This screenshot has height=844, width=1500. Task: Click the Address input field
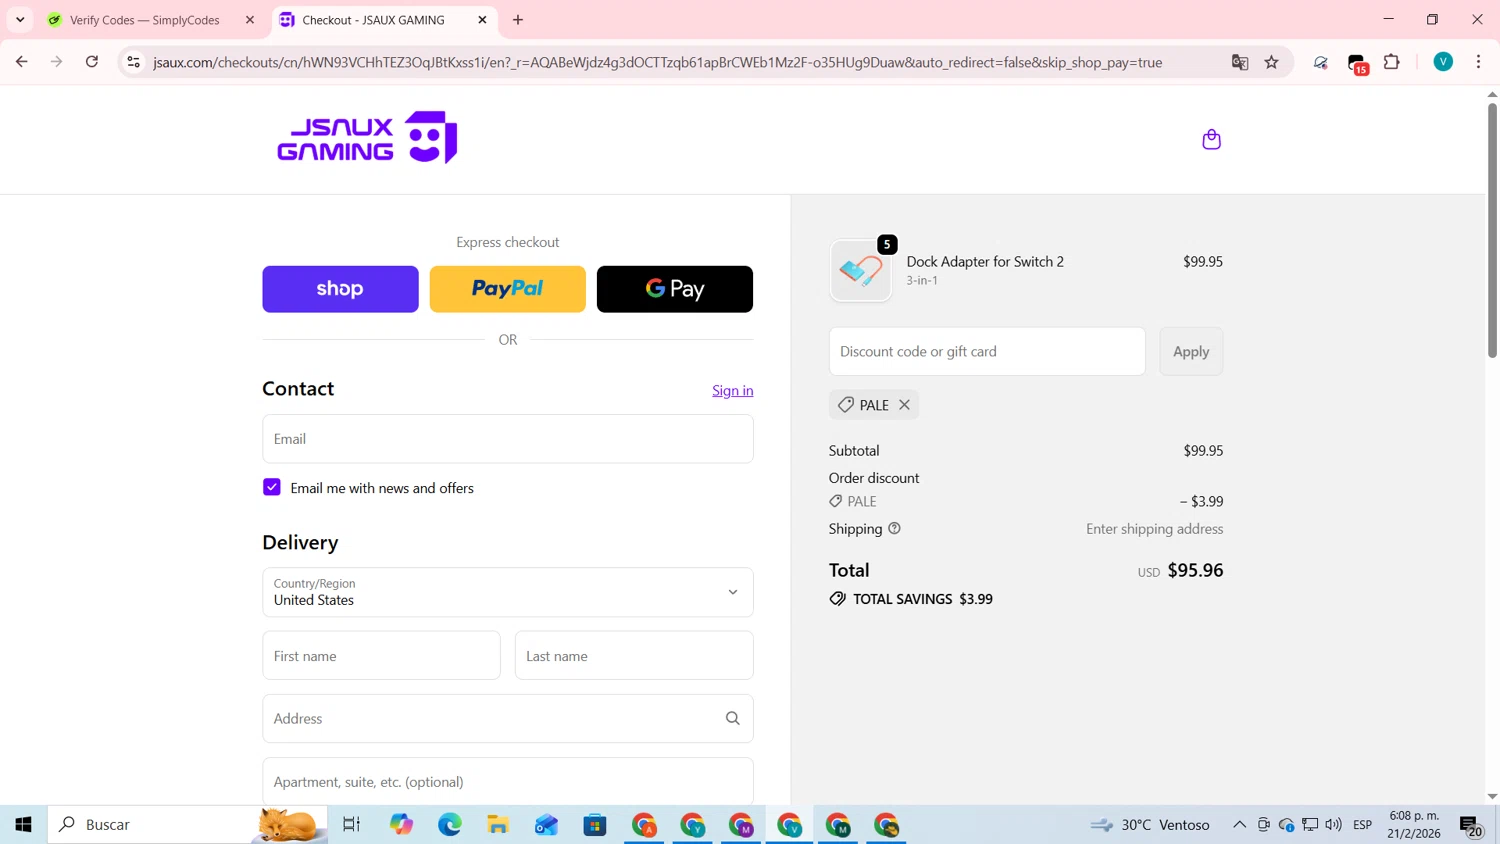click(508, 719)
